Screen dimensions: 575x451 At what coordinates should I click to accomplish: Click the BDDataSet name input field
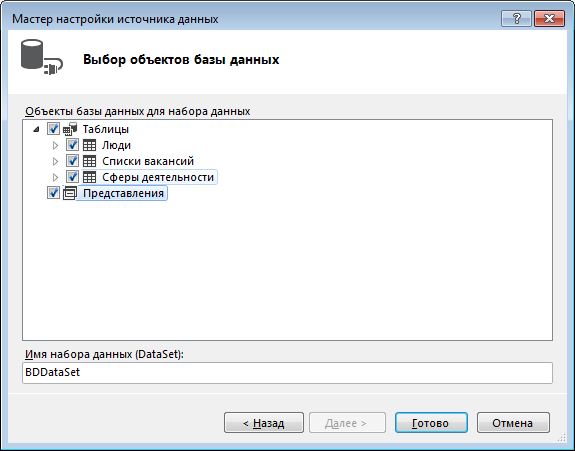(287, 373)
